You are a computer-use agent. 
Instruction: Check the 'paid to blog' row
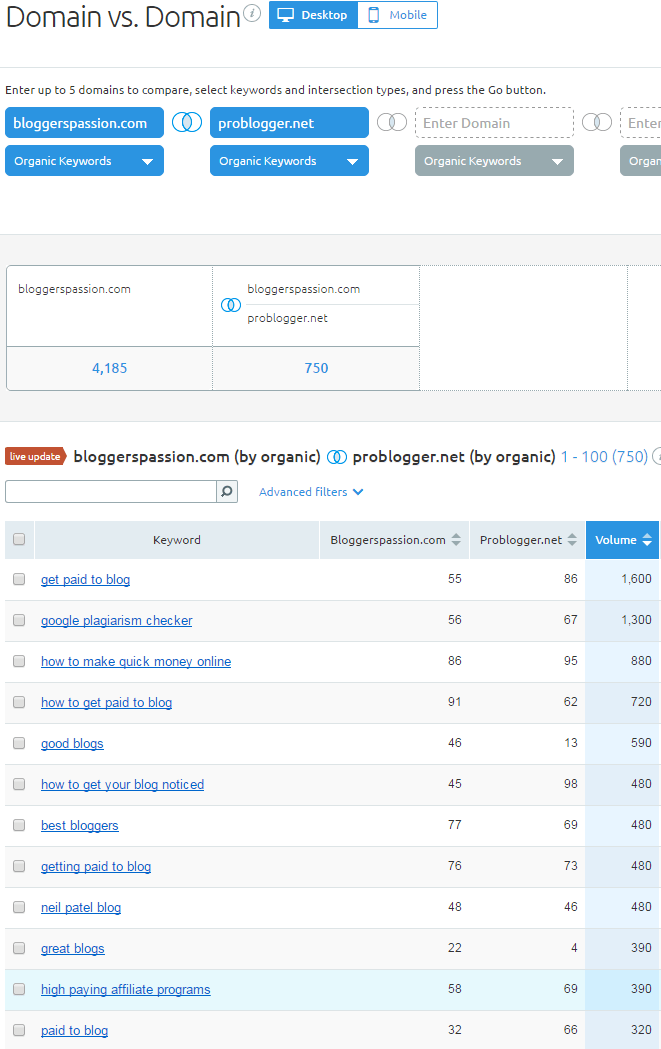19,1030
